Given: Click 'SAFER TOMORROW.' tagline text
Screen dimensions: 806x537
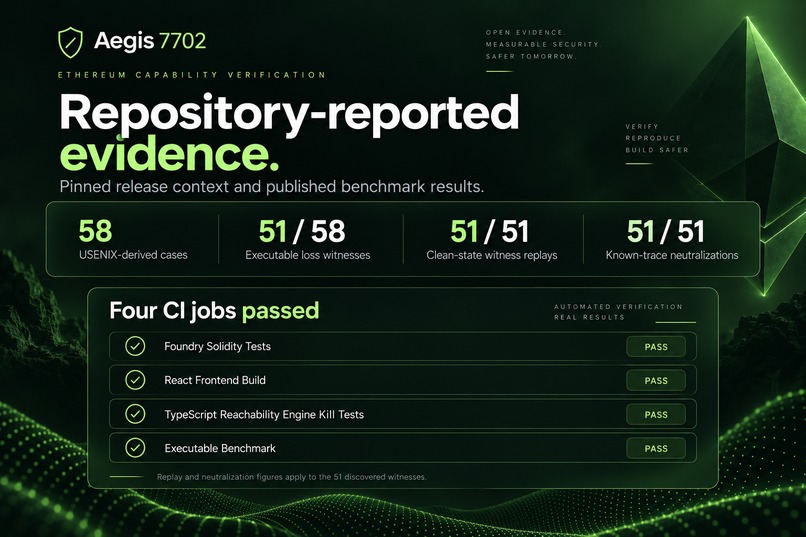Looking at the screenshot, I should pos(531,56).
